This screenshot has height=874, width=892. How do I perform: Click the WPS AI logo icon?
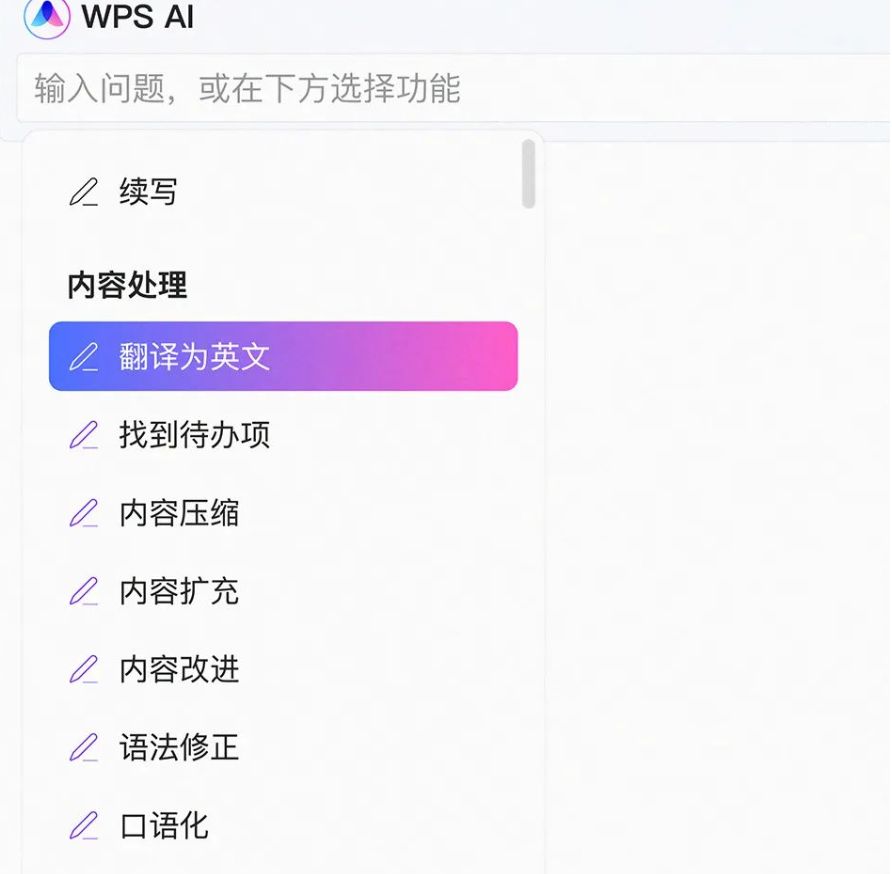click(46, 16)
